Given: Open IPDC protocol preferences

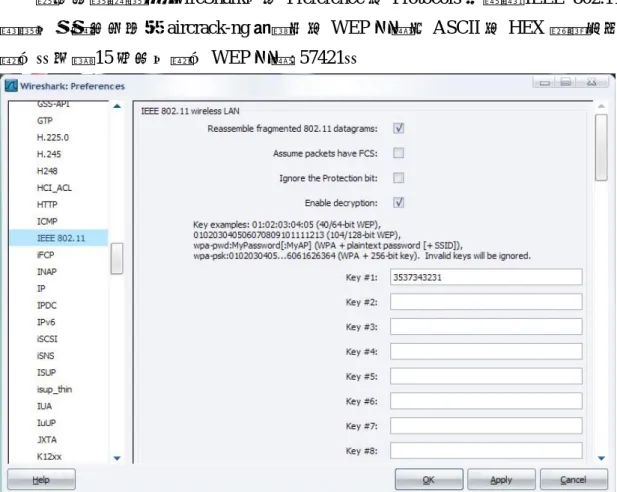Looking at the screenshot, I should pos(47,305).
